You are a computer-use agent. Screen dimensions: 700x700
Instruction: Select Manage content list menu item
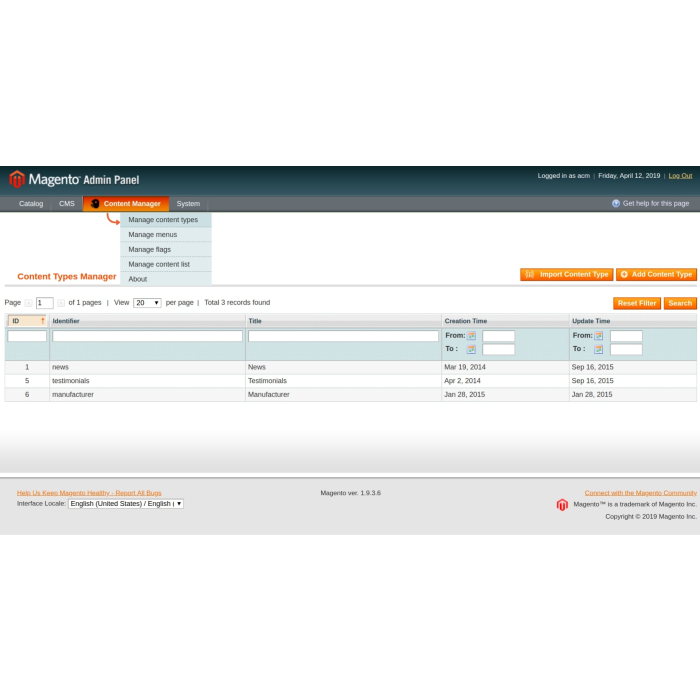(166, 264)
